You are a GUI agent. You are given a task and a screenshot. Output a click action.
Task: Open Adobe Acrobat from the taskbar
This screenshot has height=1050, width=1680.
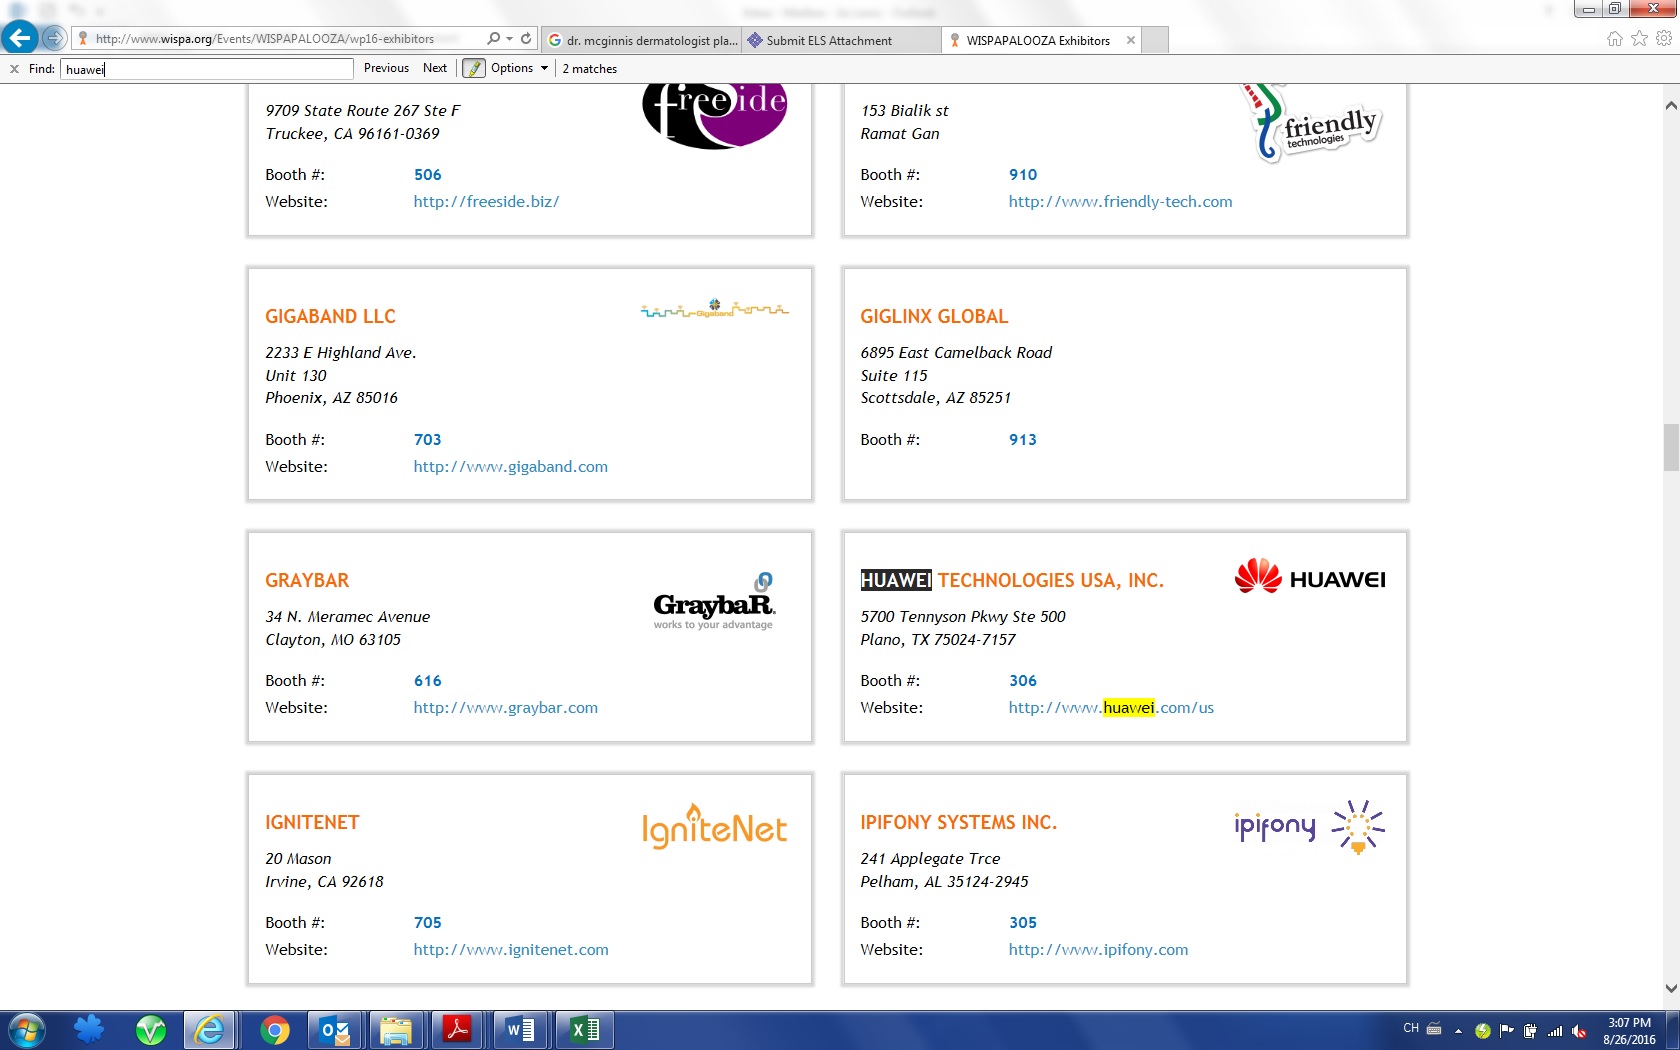click(x=458, y=1030)
